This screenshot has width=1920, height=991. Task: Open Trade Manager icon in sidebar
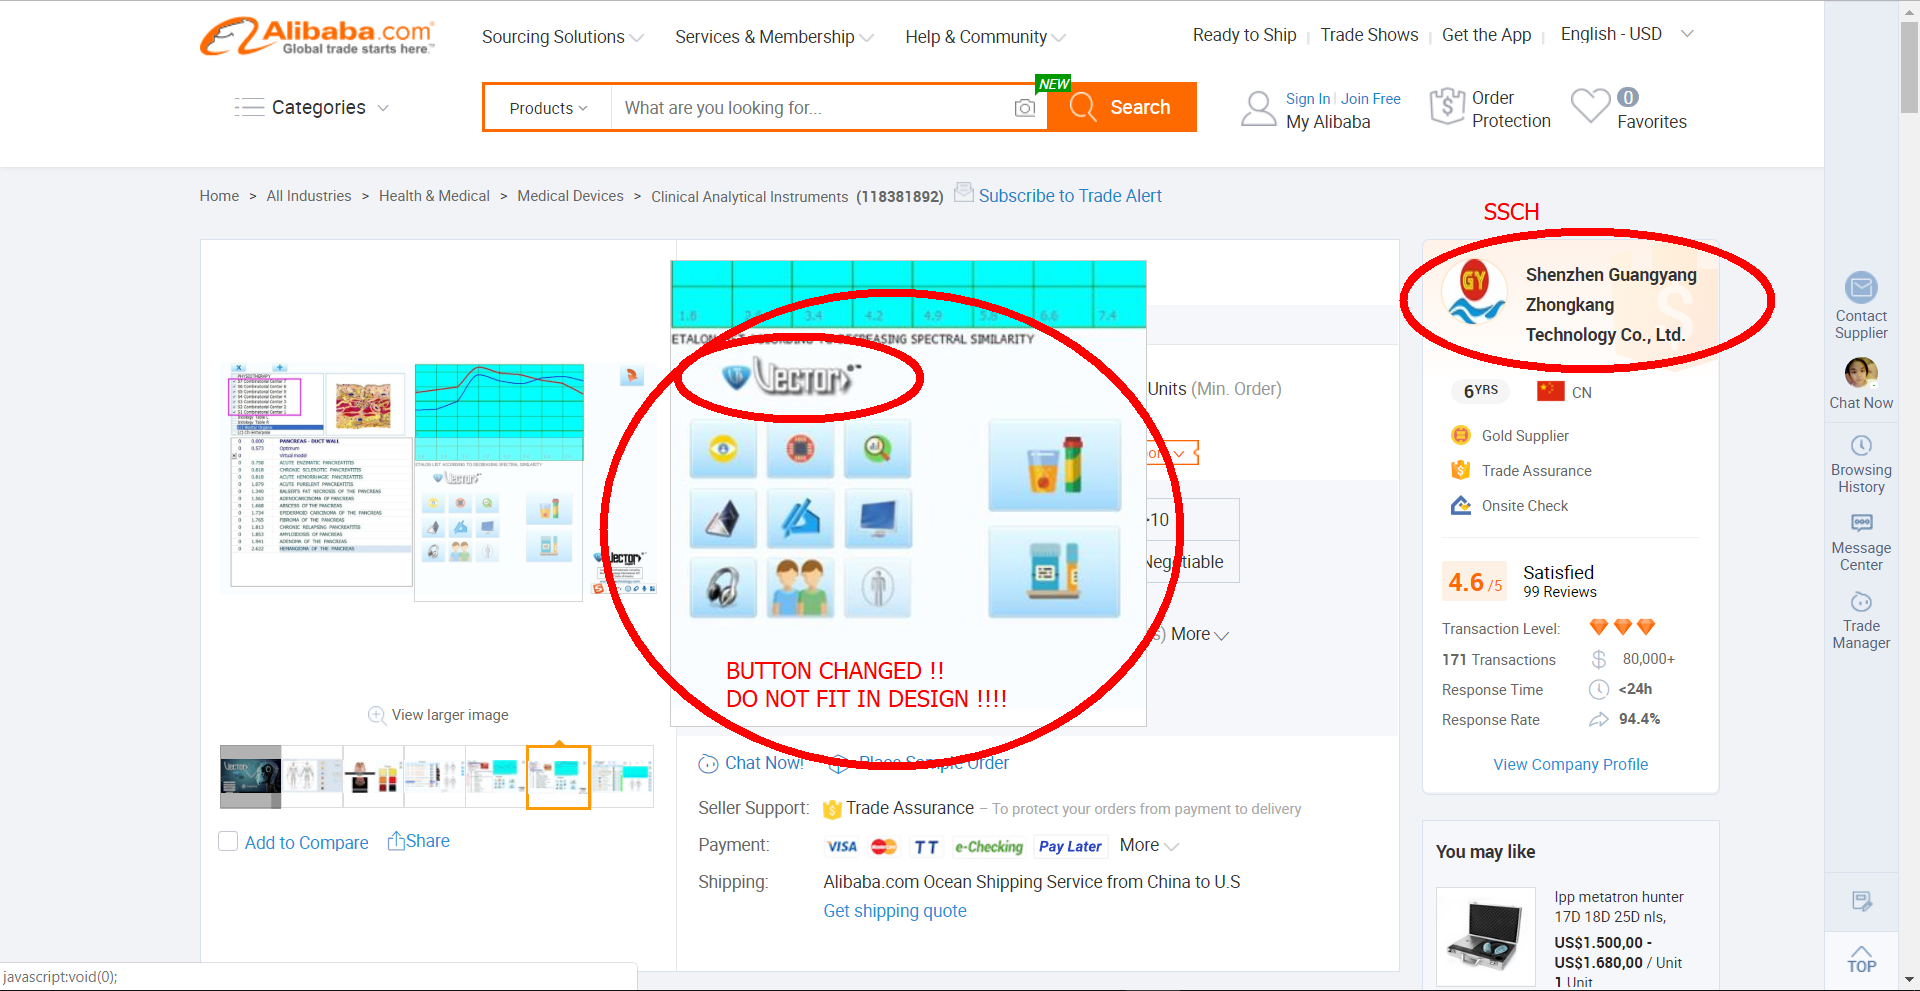[1860, 602]
